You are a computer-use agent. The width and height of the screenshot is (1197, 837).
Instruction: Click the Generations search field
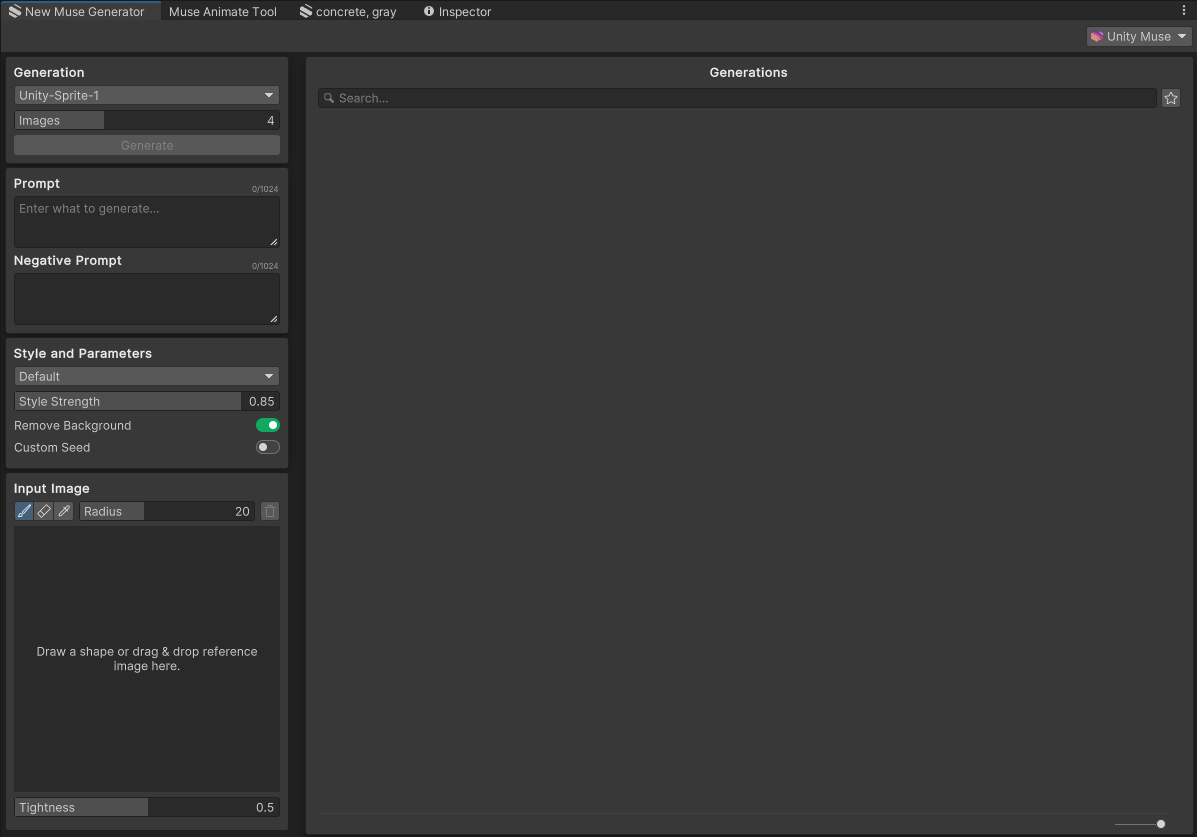[737, 98]
